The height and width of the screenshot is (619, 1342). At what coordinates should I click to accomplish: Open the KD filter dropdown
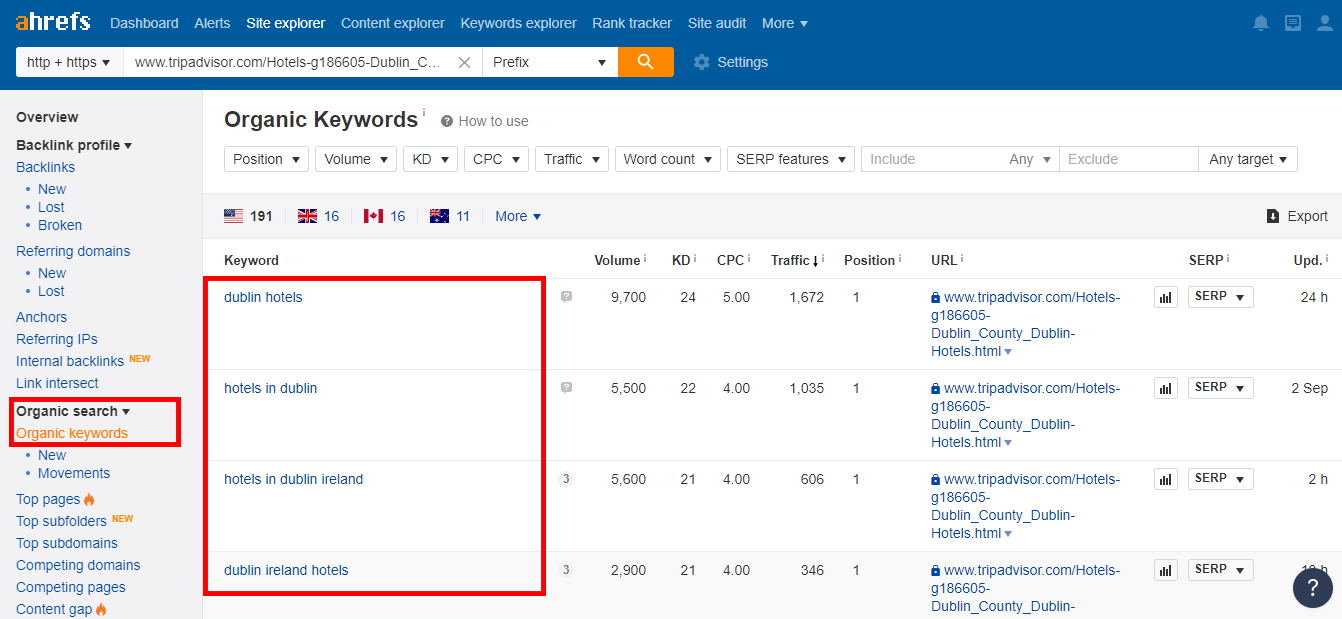point(431,159)
